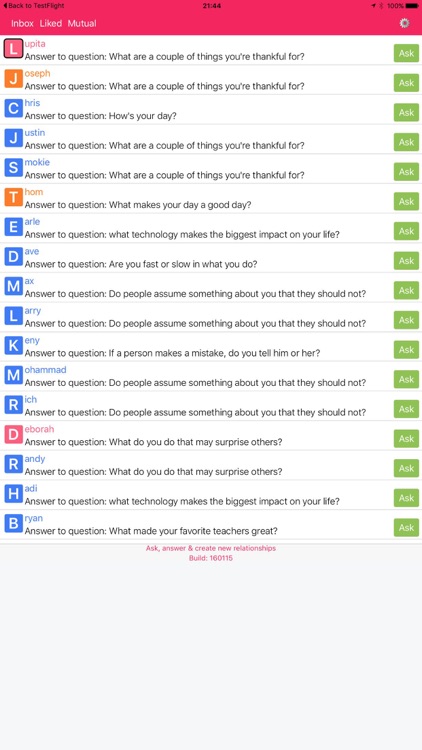Tap Joseph's orange J avatar
Viewport: 422px width, 750px height.
coord(13,78)
